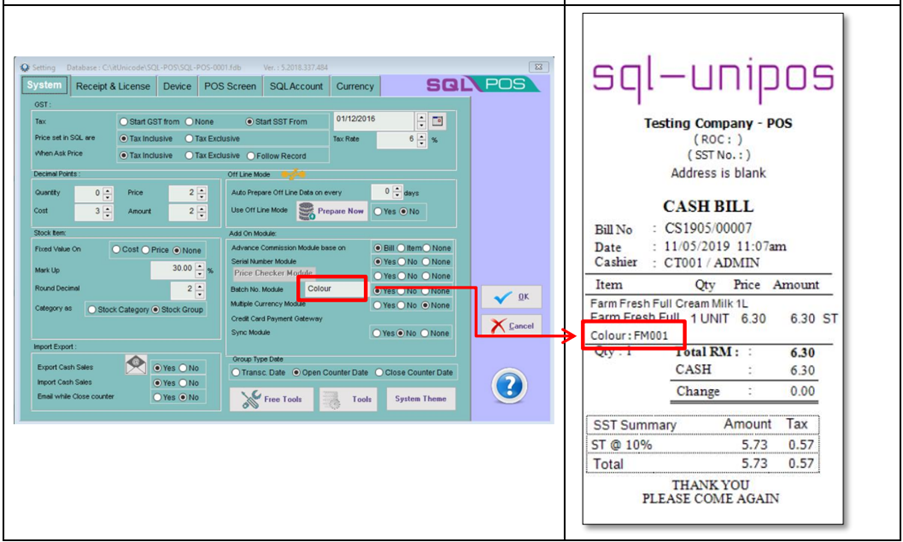Change Quantity decimal points spinner
The image size is (903, 542).
108,193
